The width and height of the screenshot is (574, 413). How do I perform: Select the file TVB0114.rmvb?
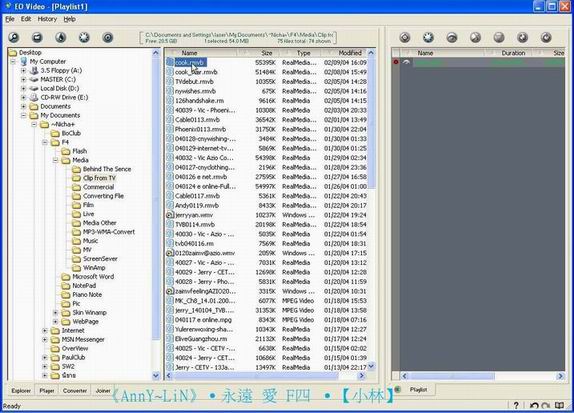coord(195,224)
